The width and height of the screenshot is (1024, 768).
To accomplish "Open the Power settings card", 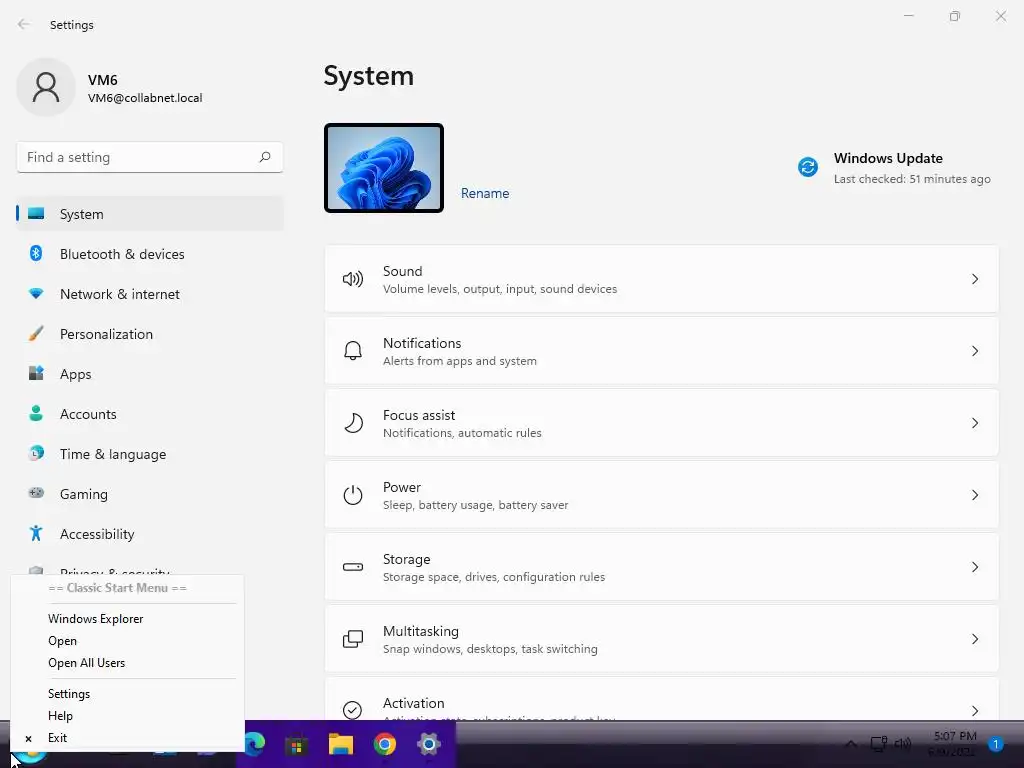I will (x=661, y=495).
